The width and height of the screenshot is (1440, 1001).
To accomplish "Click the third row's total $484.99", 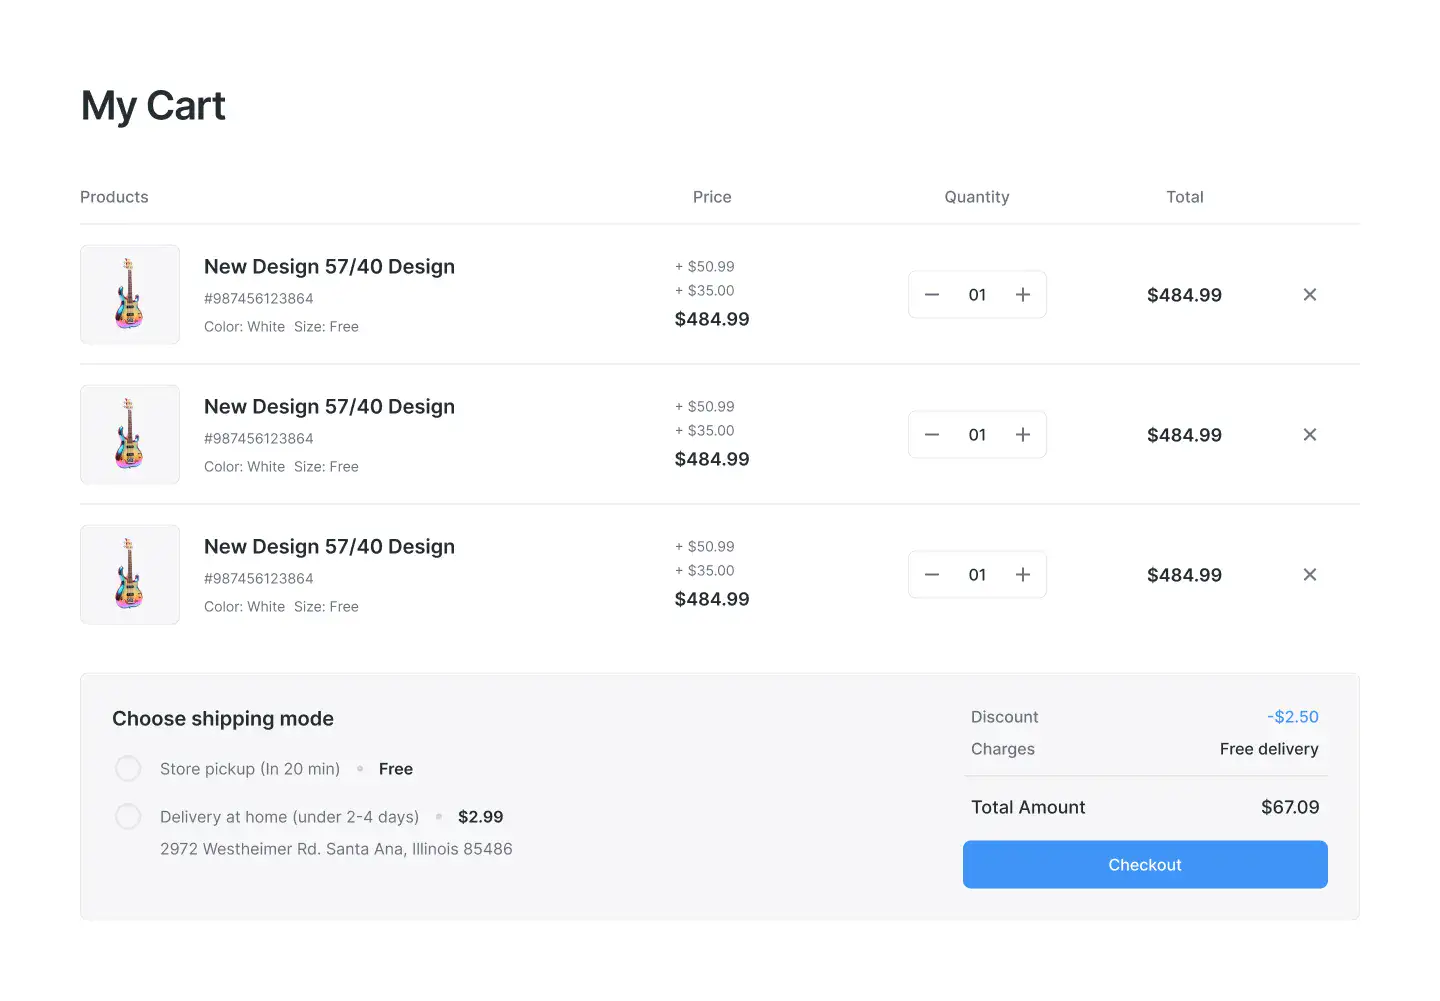I will click(1184, 575).
